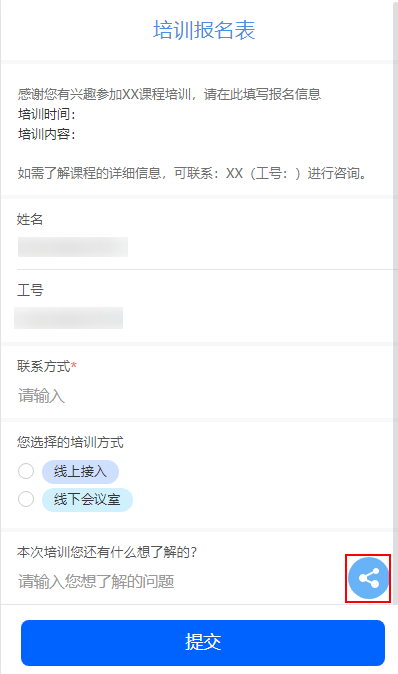Choose the 线下会议室 option tag
This screenshot has height=674, width=398.
(x=87, y=499)
